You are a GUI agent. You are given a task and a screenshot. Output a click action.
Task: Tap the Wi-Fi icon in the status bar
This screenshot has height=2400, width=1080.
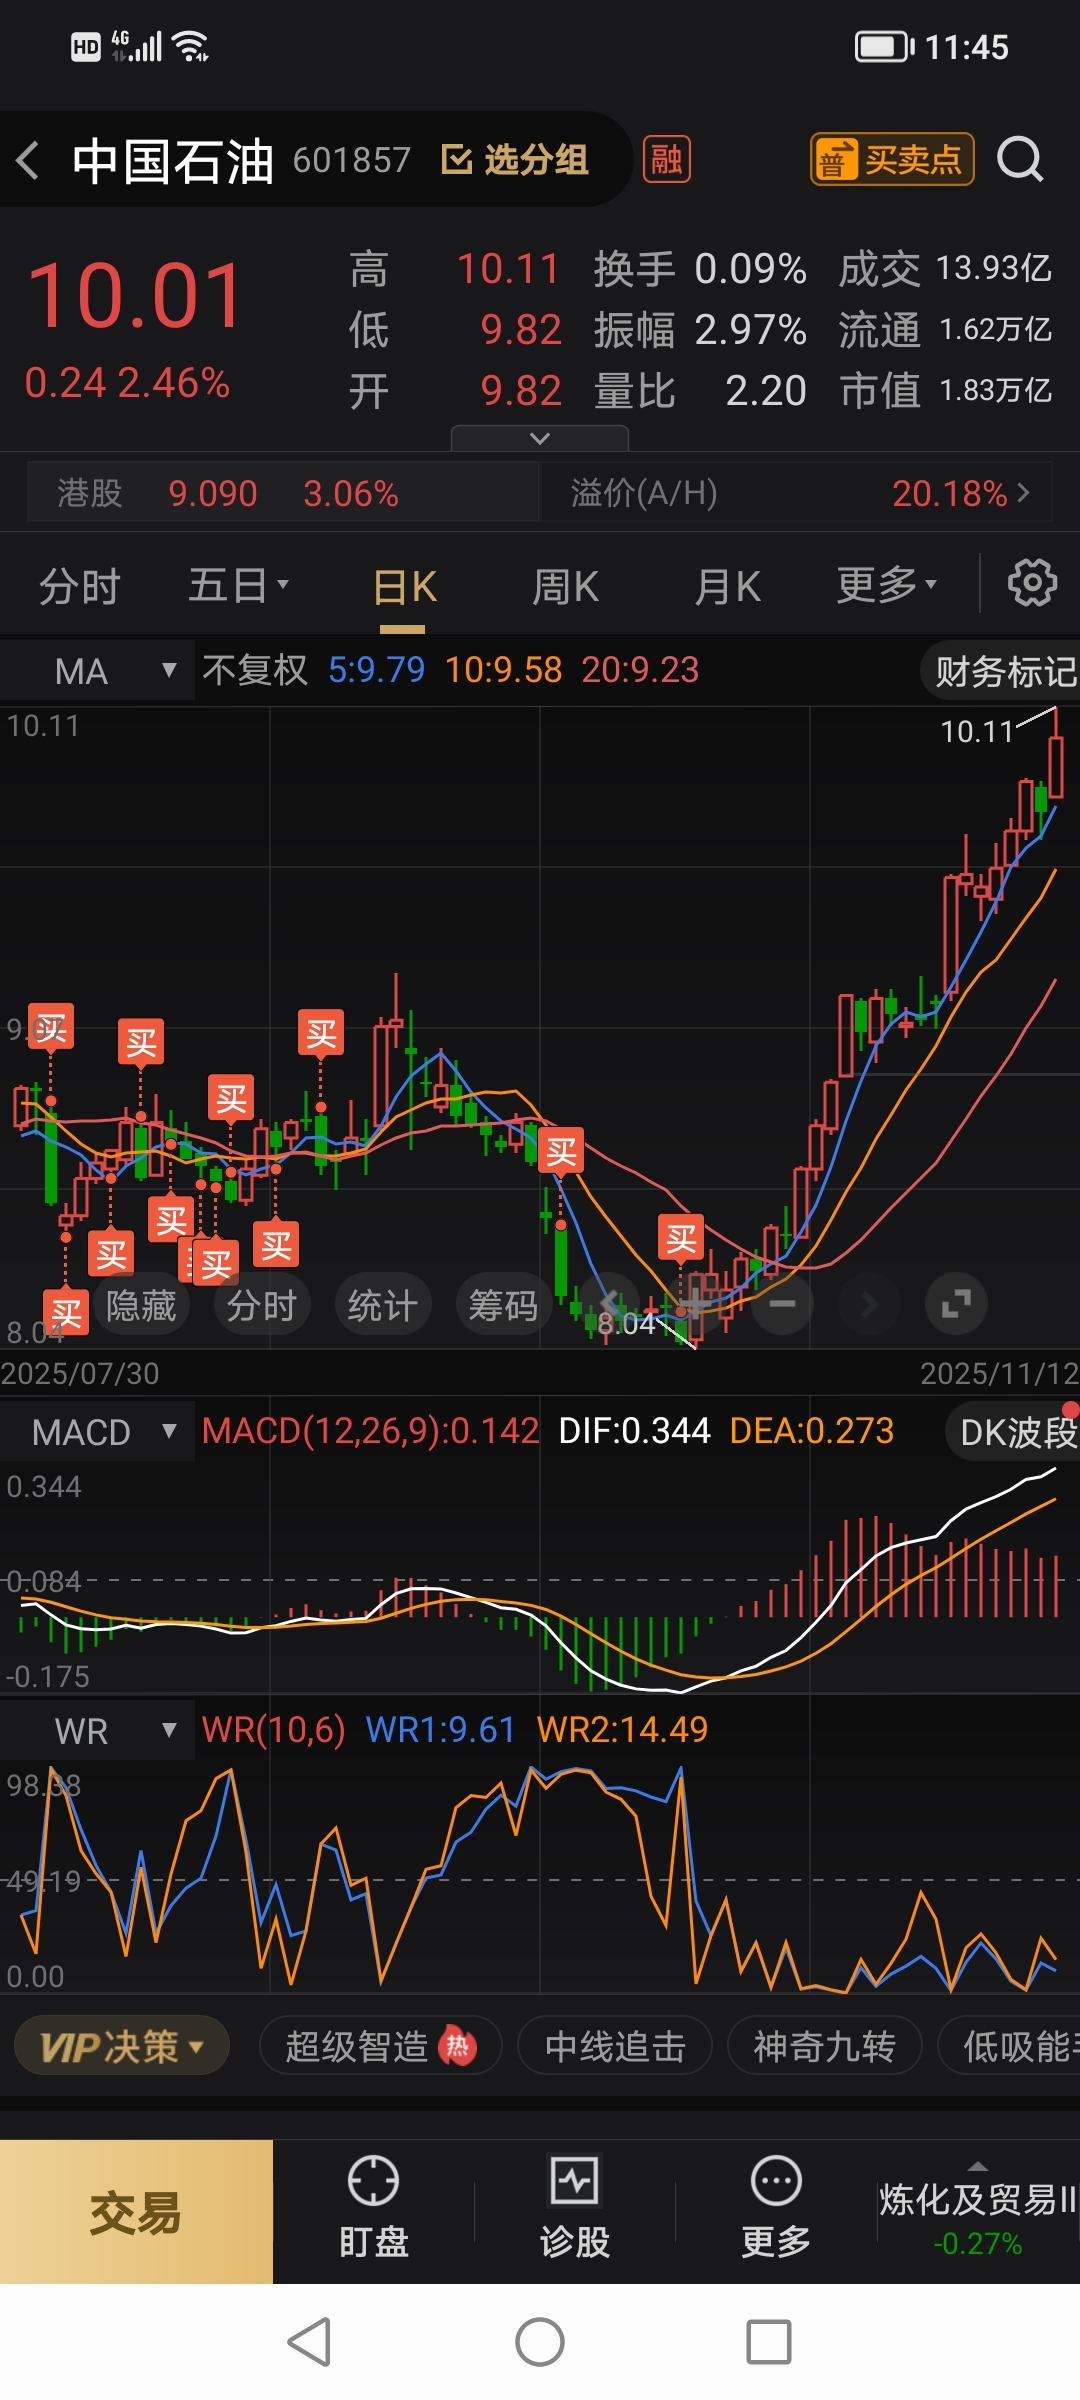[x=190, y=46]
